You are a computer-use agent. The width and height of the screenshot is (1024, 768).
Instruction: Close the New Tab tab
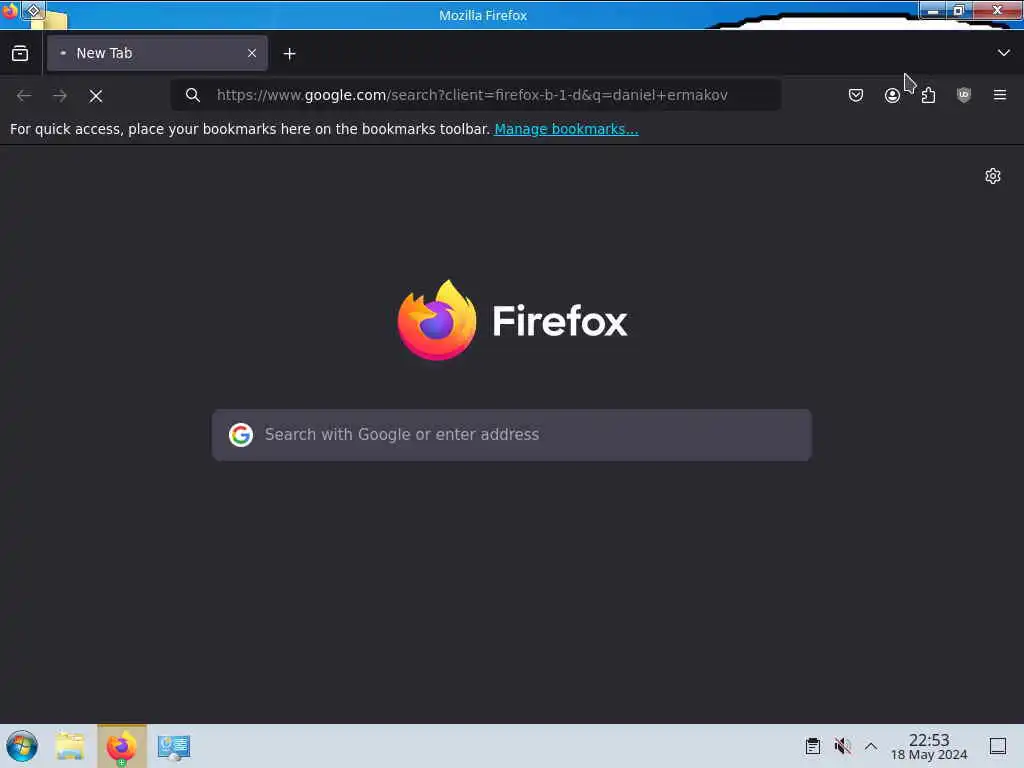click(252, 54)
